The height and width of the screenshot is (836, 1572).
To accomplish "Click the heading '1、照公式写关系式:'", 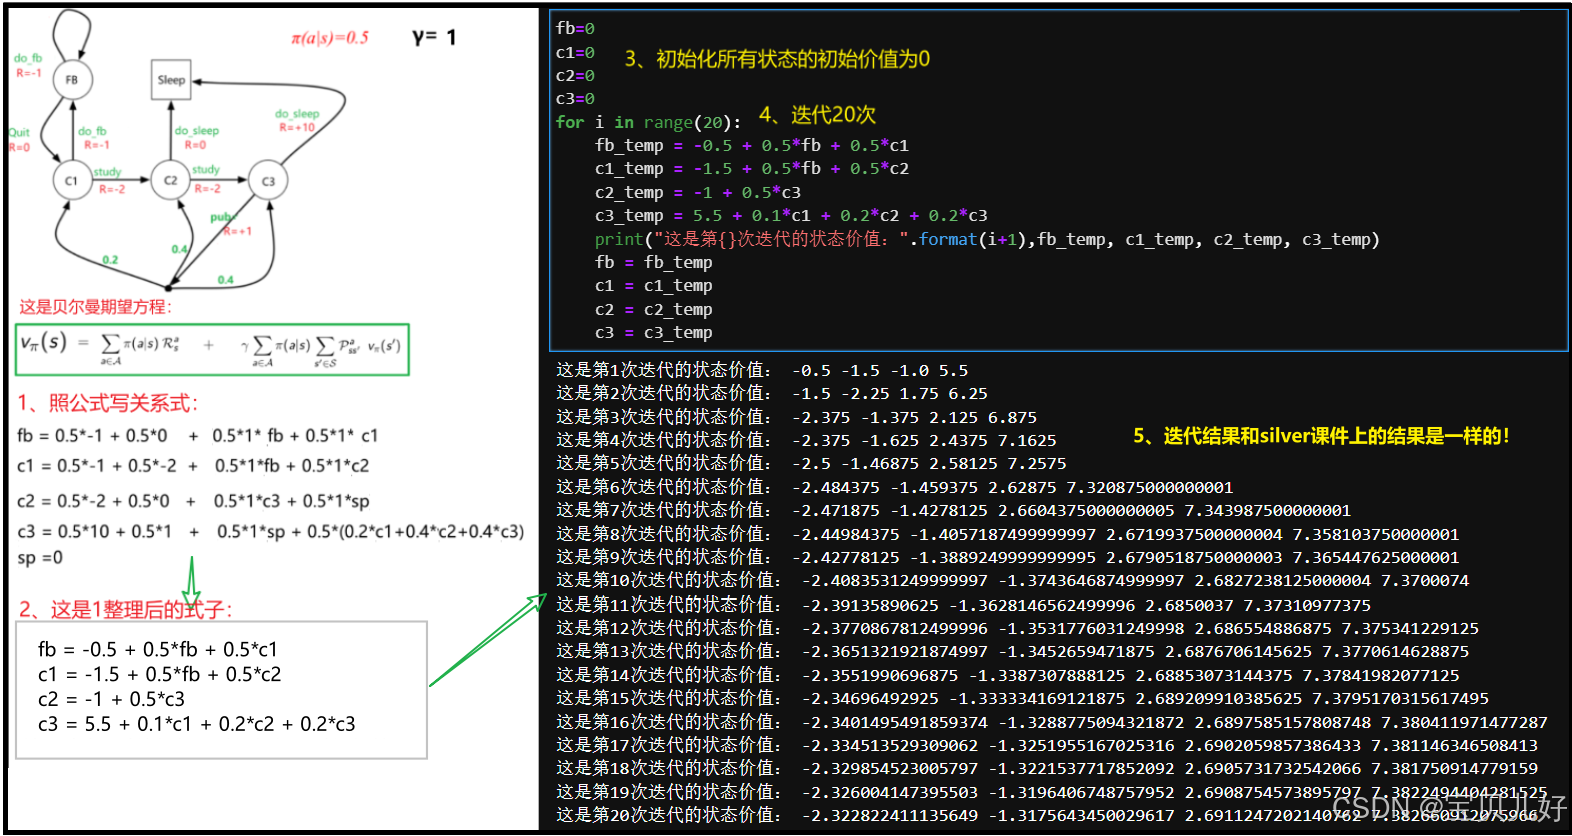I will [108, 403].
